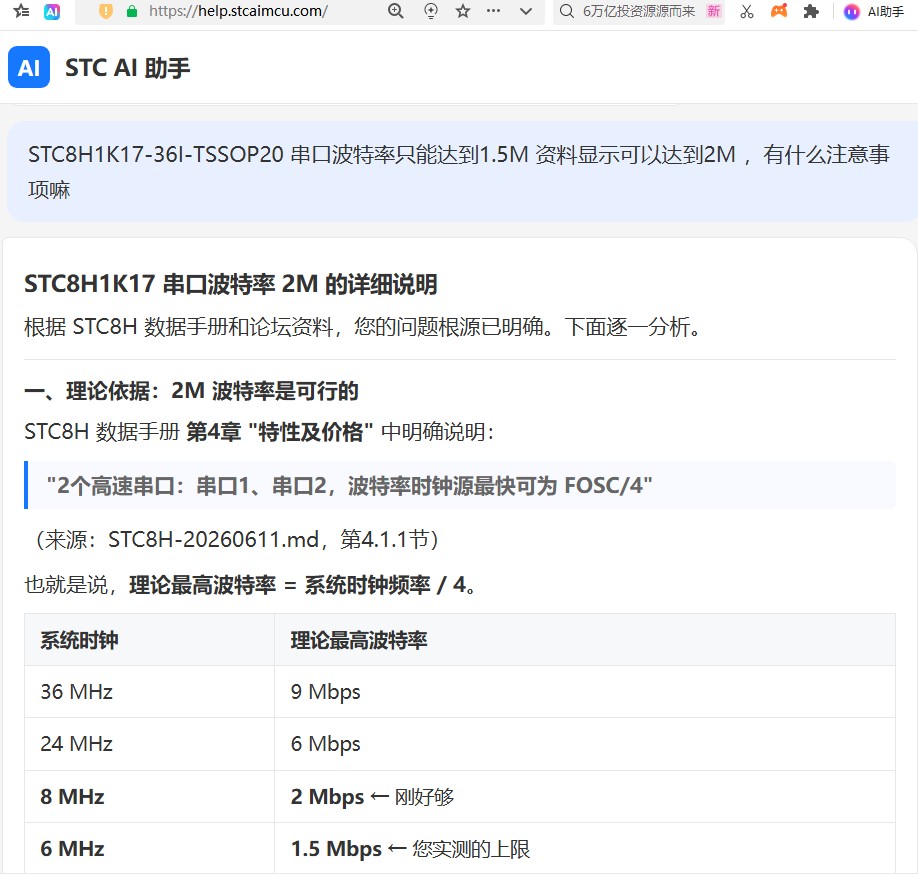Open the three-dot more options menu
Image resolution: width=918 pixels, height=876 pixels.
[494, 11]
